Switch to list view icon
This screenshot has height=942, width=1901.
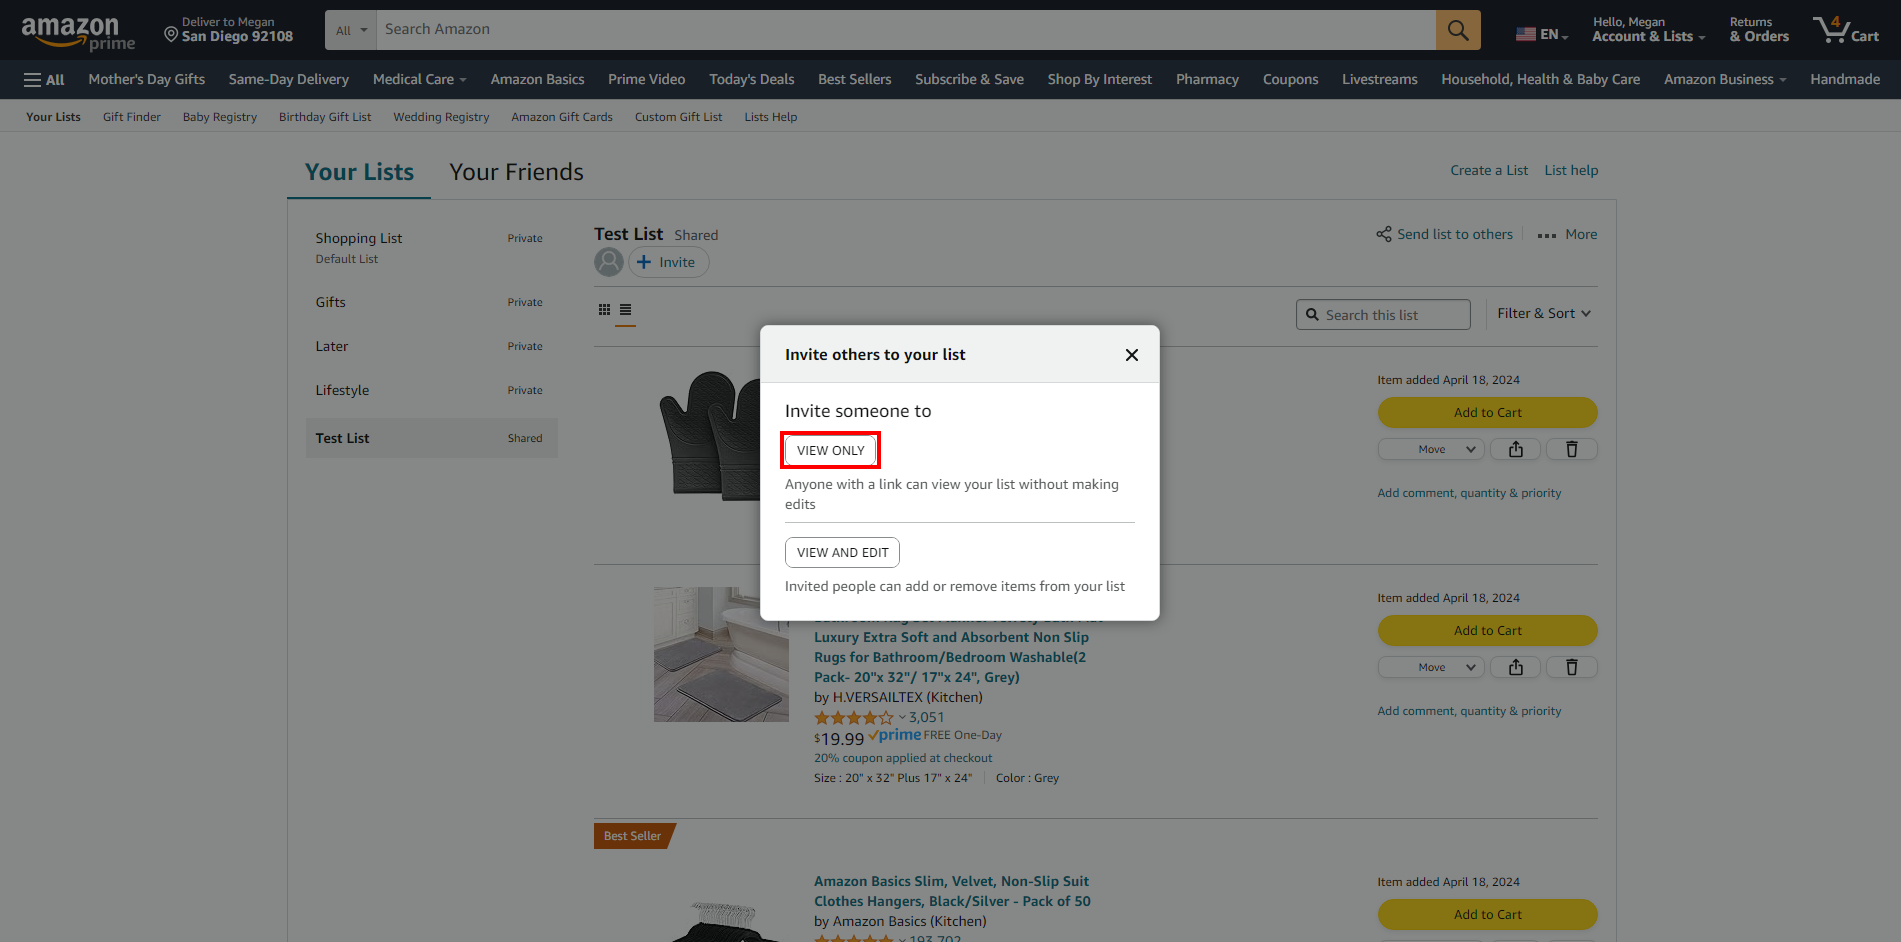point(626,310)
